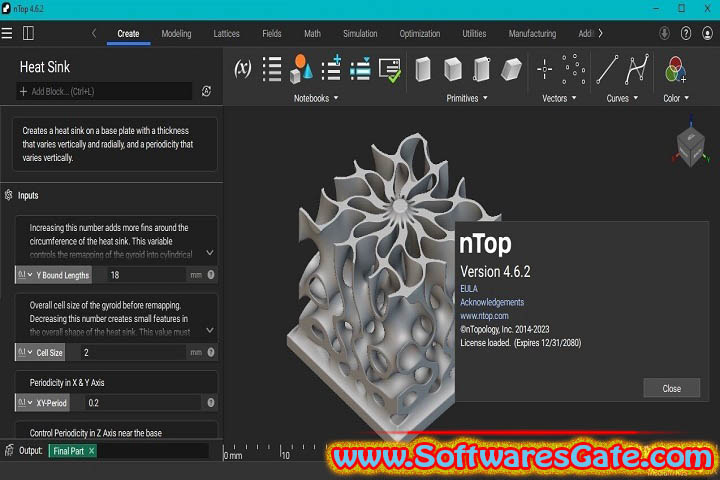Click the checked notebook panel icon
Image resolution: width=720 pixels, height=480 pixels.
(390, 70)
